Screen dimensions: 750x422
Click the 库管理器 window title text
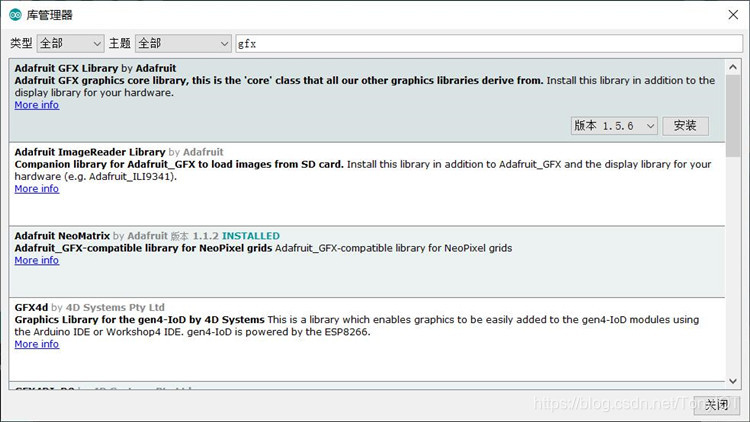coord(49,15)
